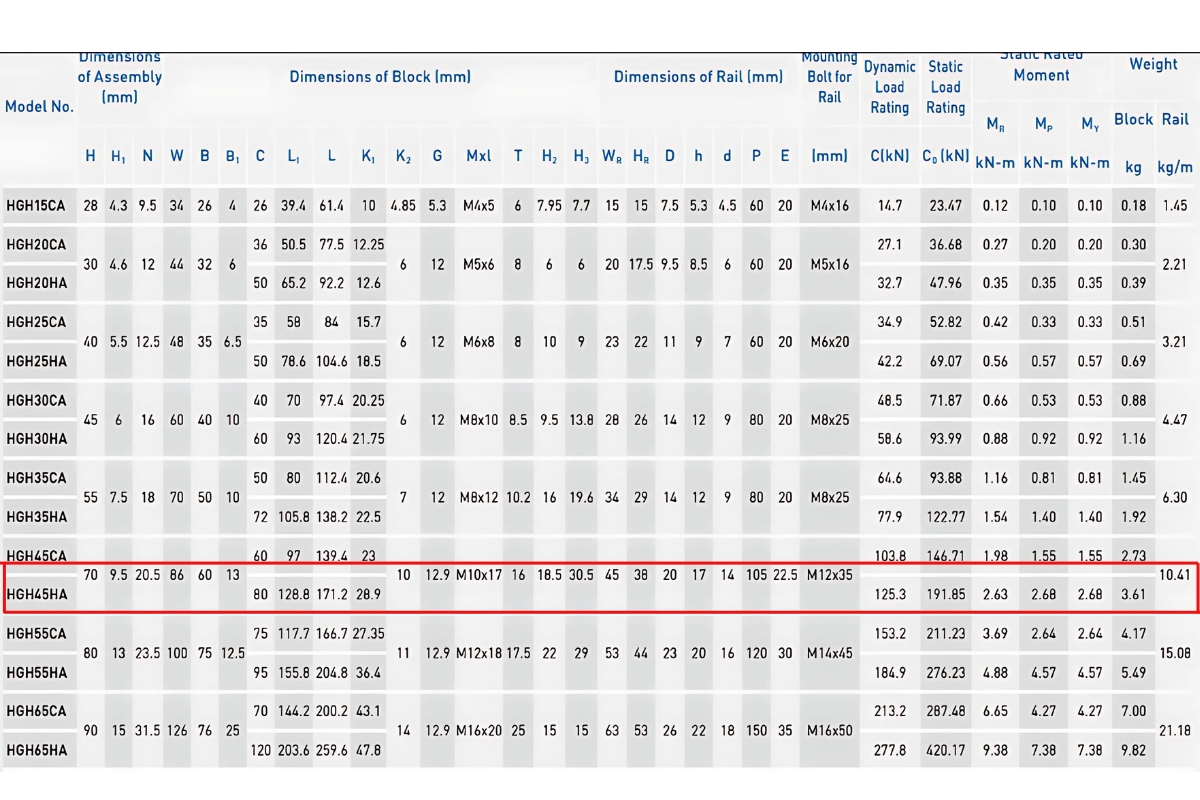Select the HGH20HA model name cell
1200x800 pixels.
(x=36, y=283)
